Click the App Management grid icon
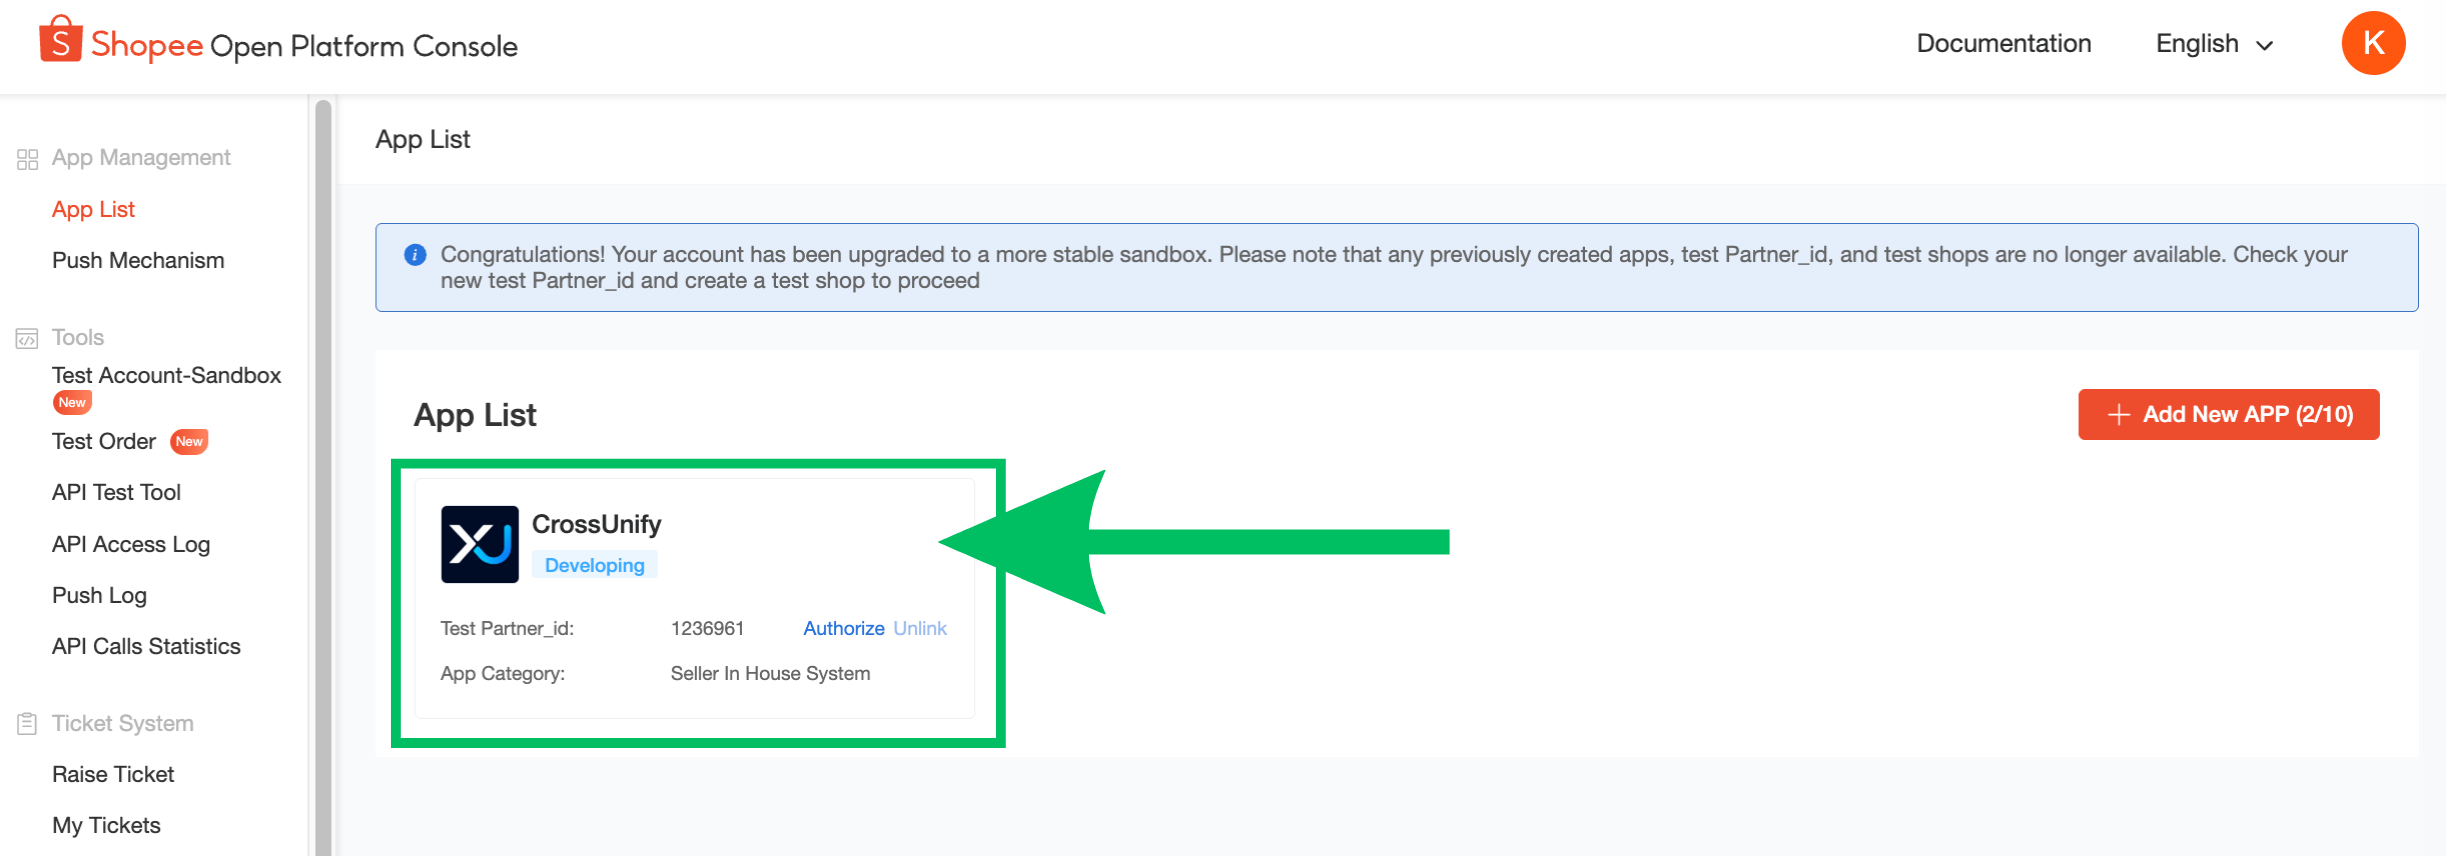 point(27,159)
